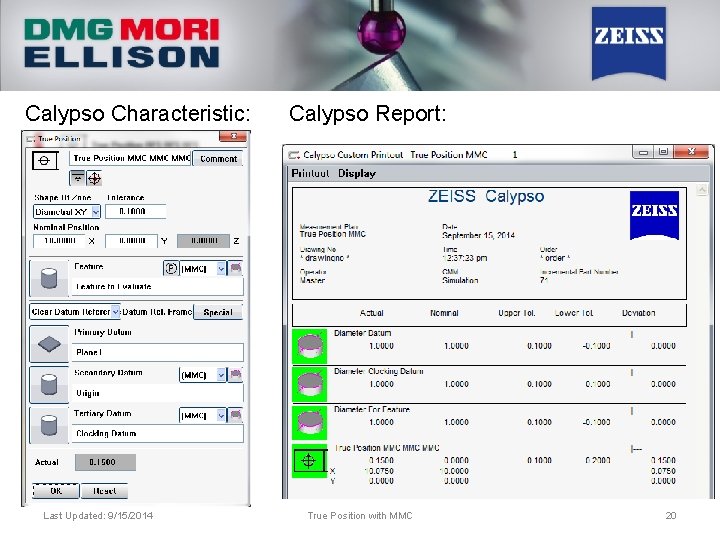Click the Actual value 0.1500 field

[105, 462]
